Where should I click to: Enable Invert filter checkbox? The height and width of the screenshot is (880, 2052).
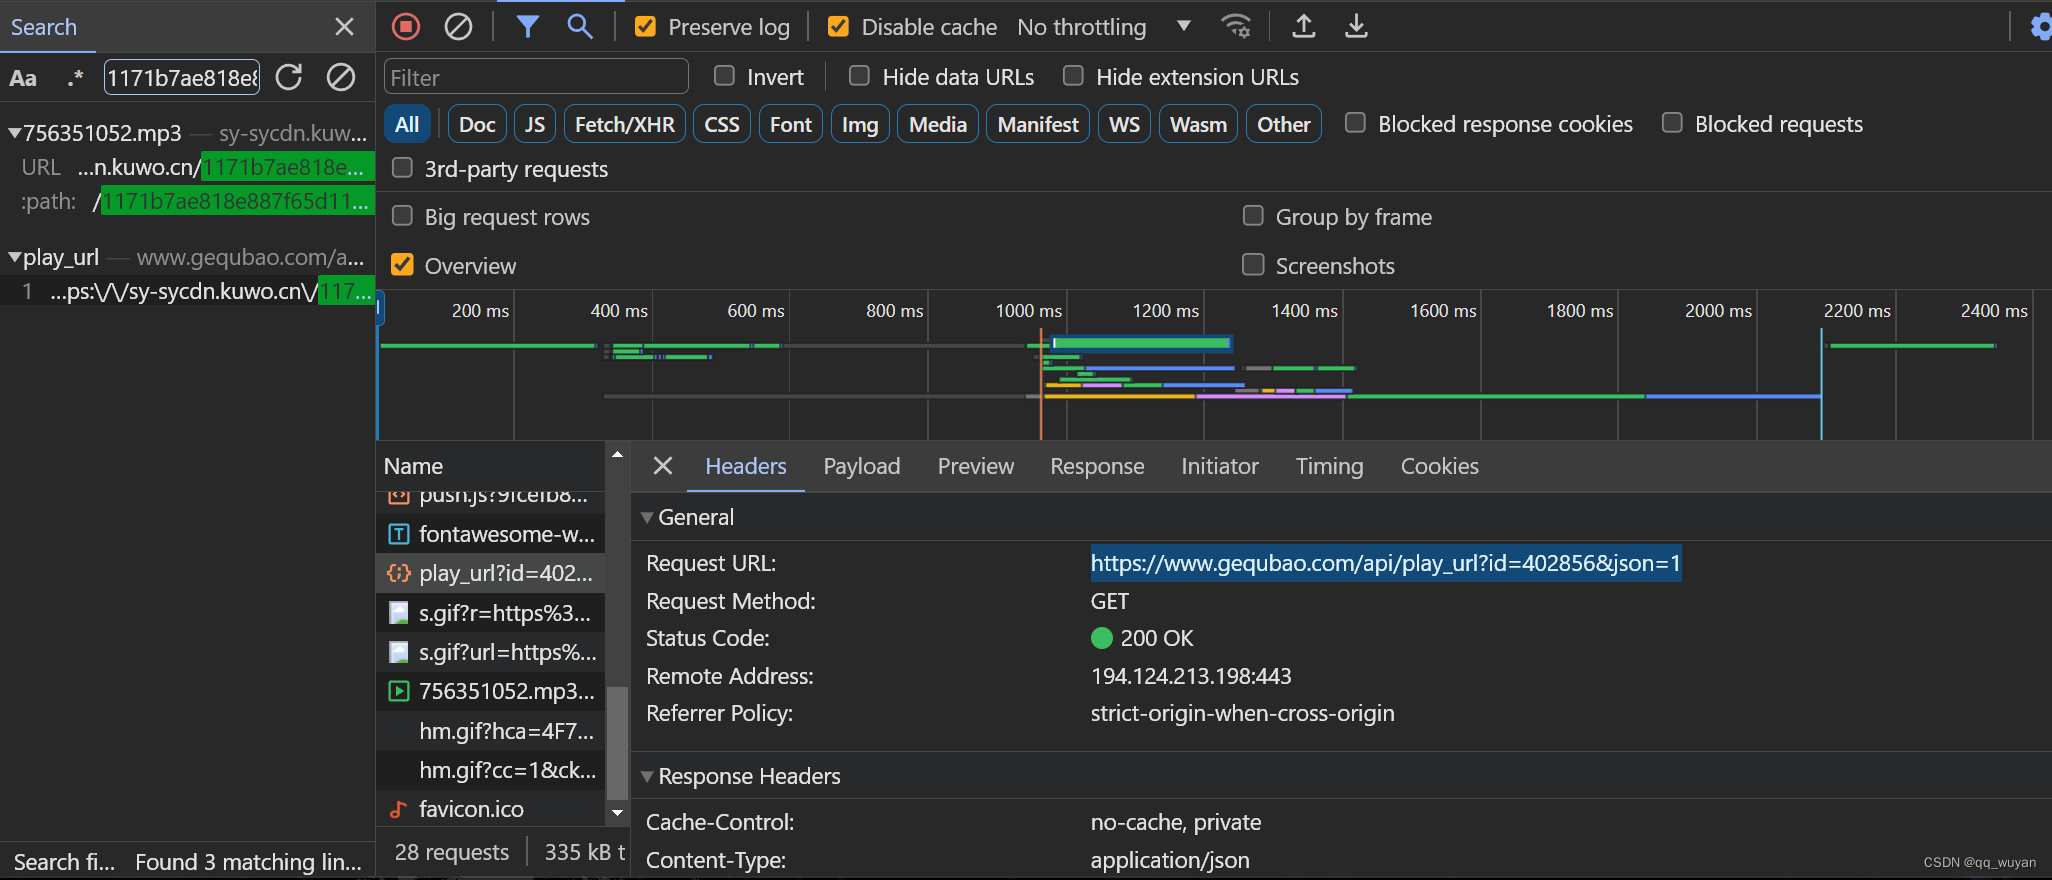point(725,76)
